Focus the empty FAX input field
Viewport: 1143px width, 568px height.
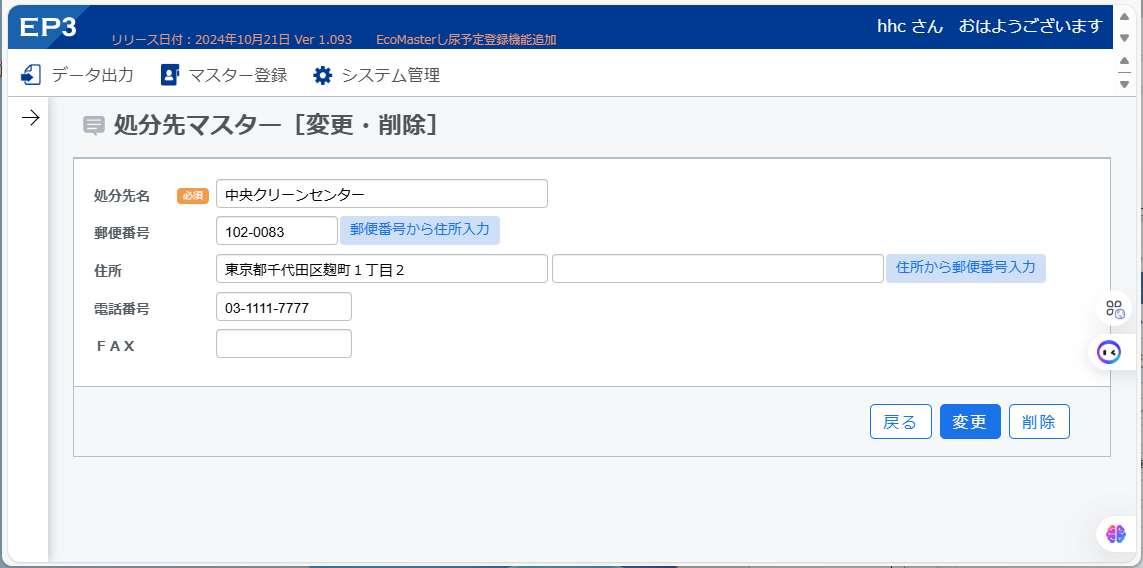tap(284, 343)
